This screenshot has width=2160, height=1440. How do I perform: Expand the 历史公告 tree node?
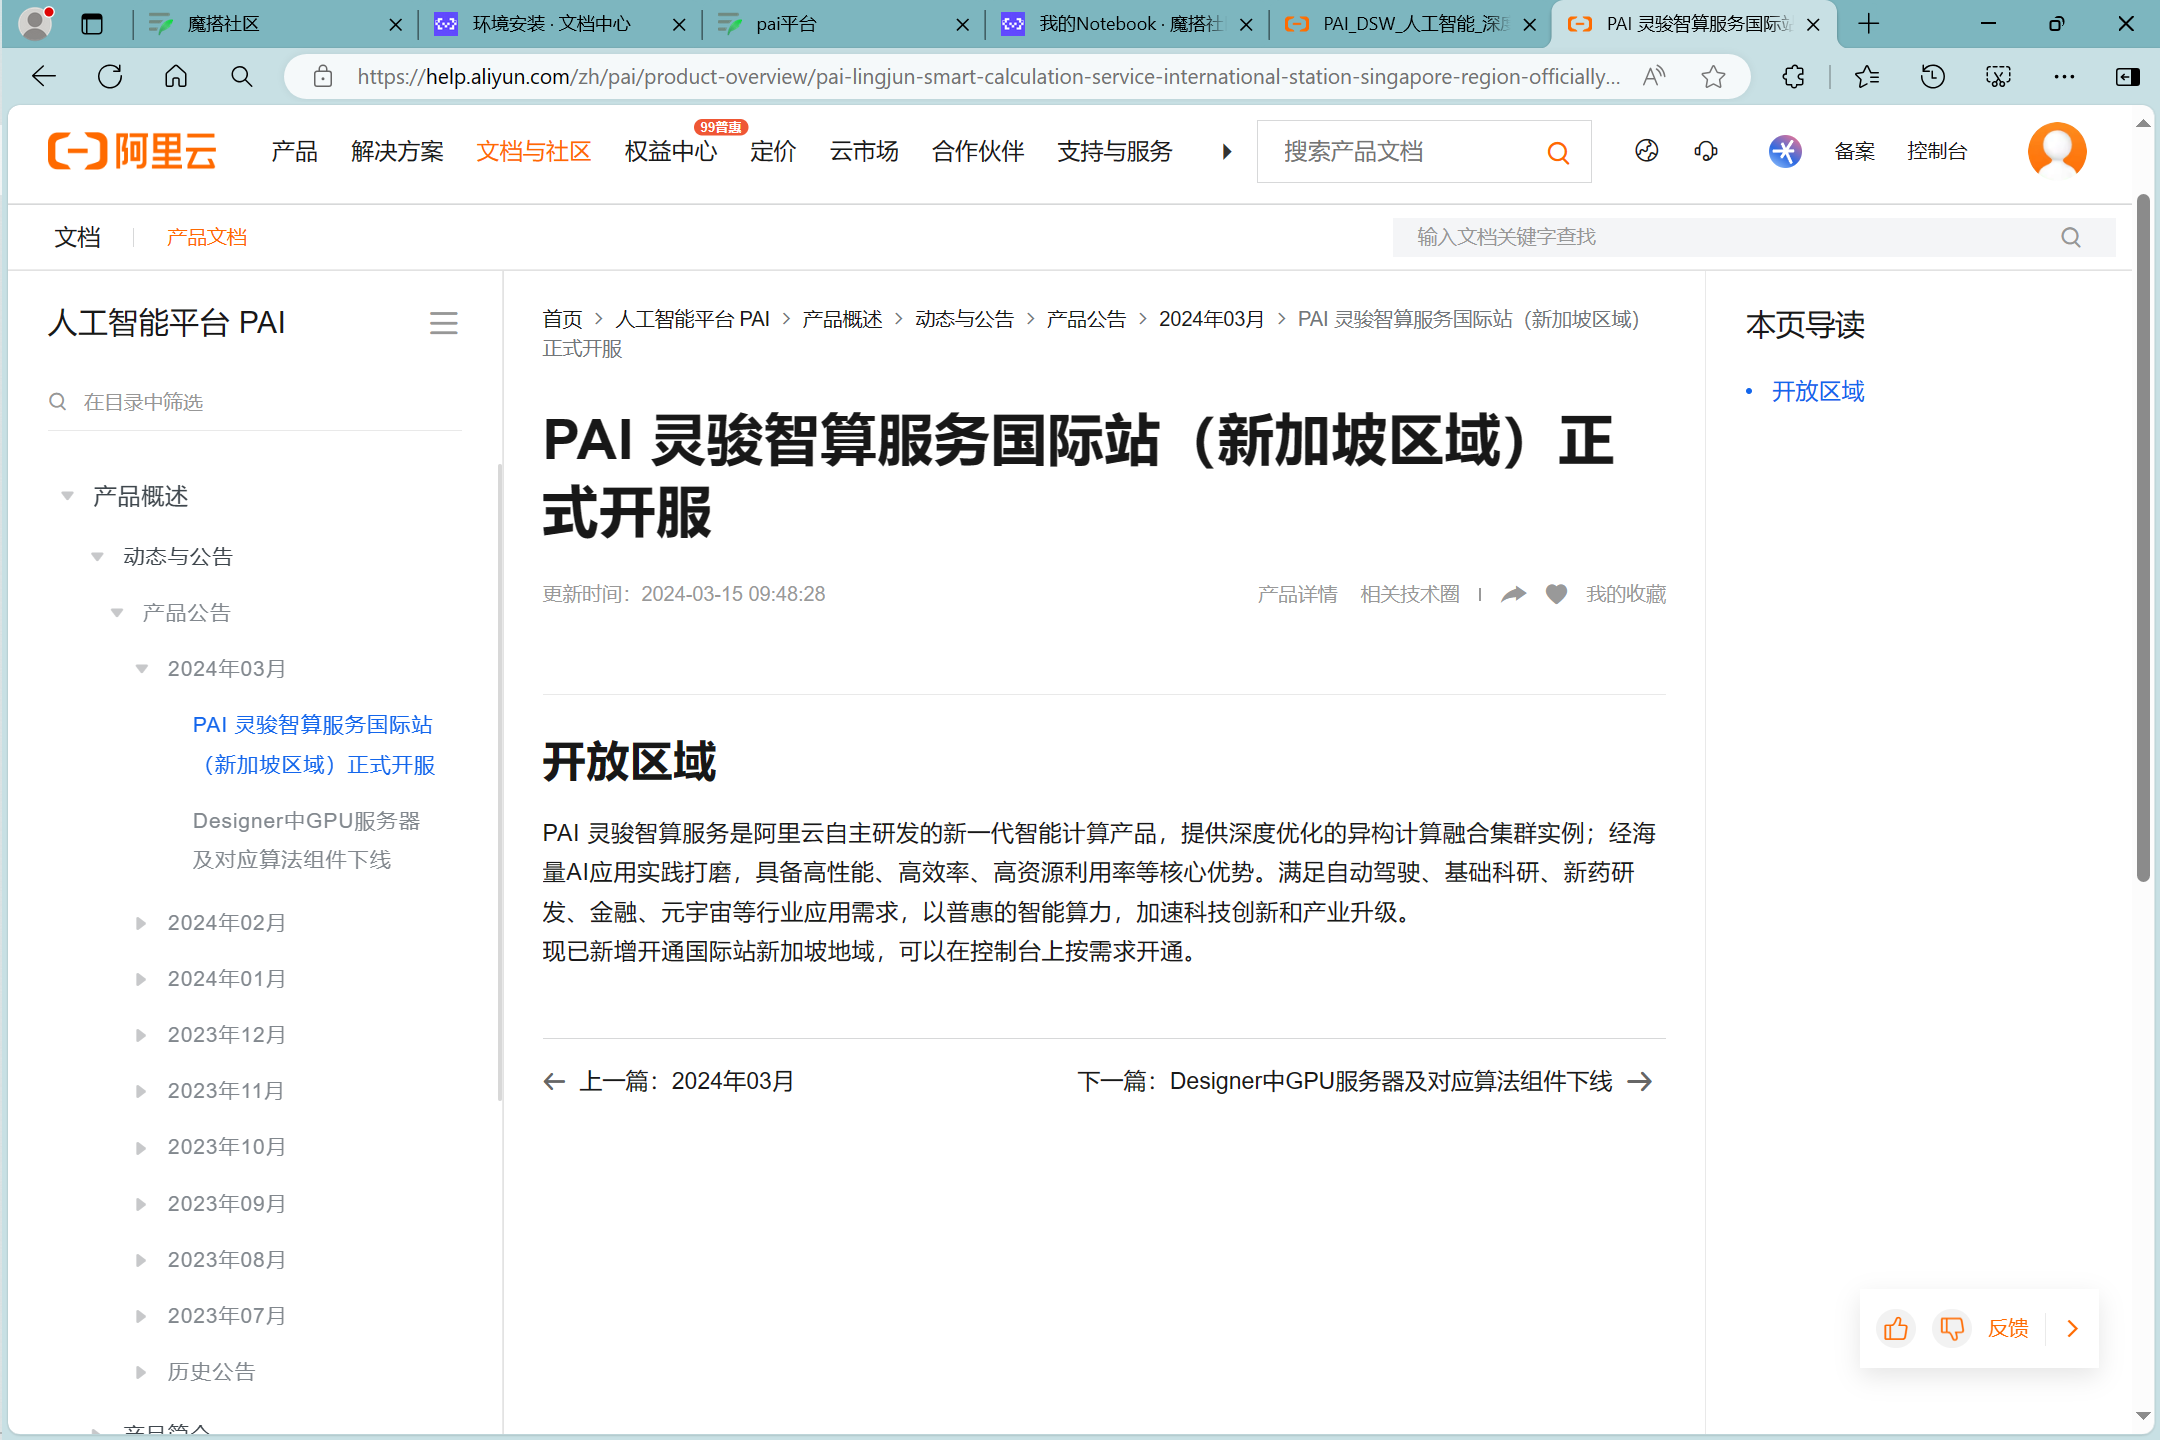pyautogui.click(x=141, y=1371)
